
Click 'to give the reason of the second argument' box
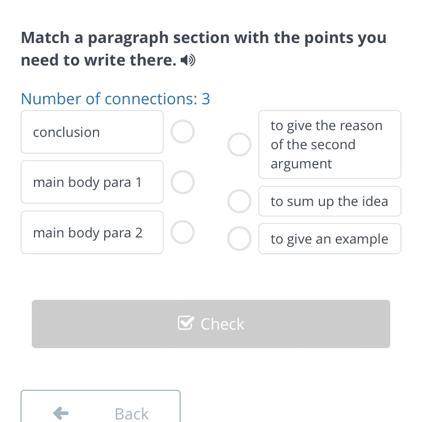pos(330,145)
